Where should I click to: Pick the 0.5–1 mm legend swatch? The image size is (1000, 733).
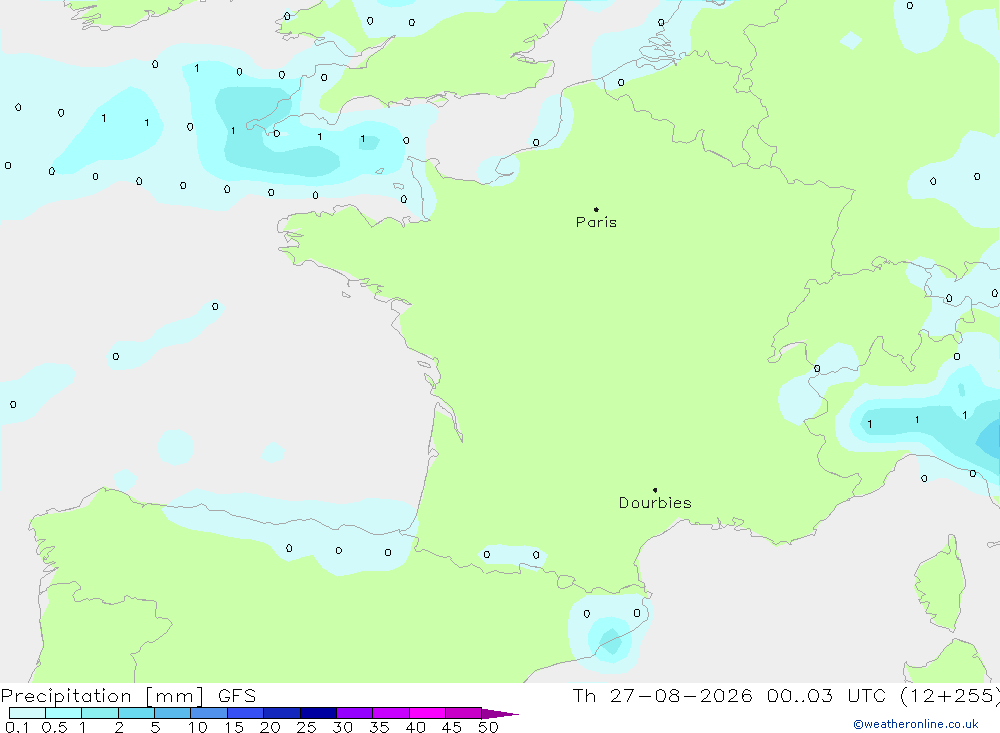(64, 713)
